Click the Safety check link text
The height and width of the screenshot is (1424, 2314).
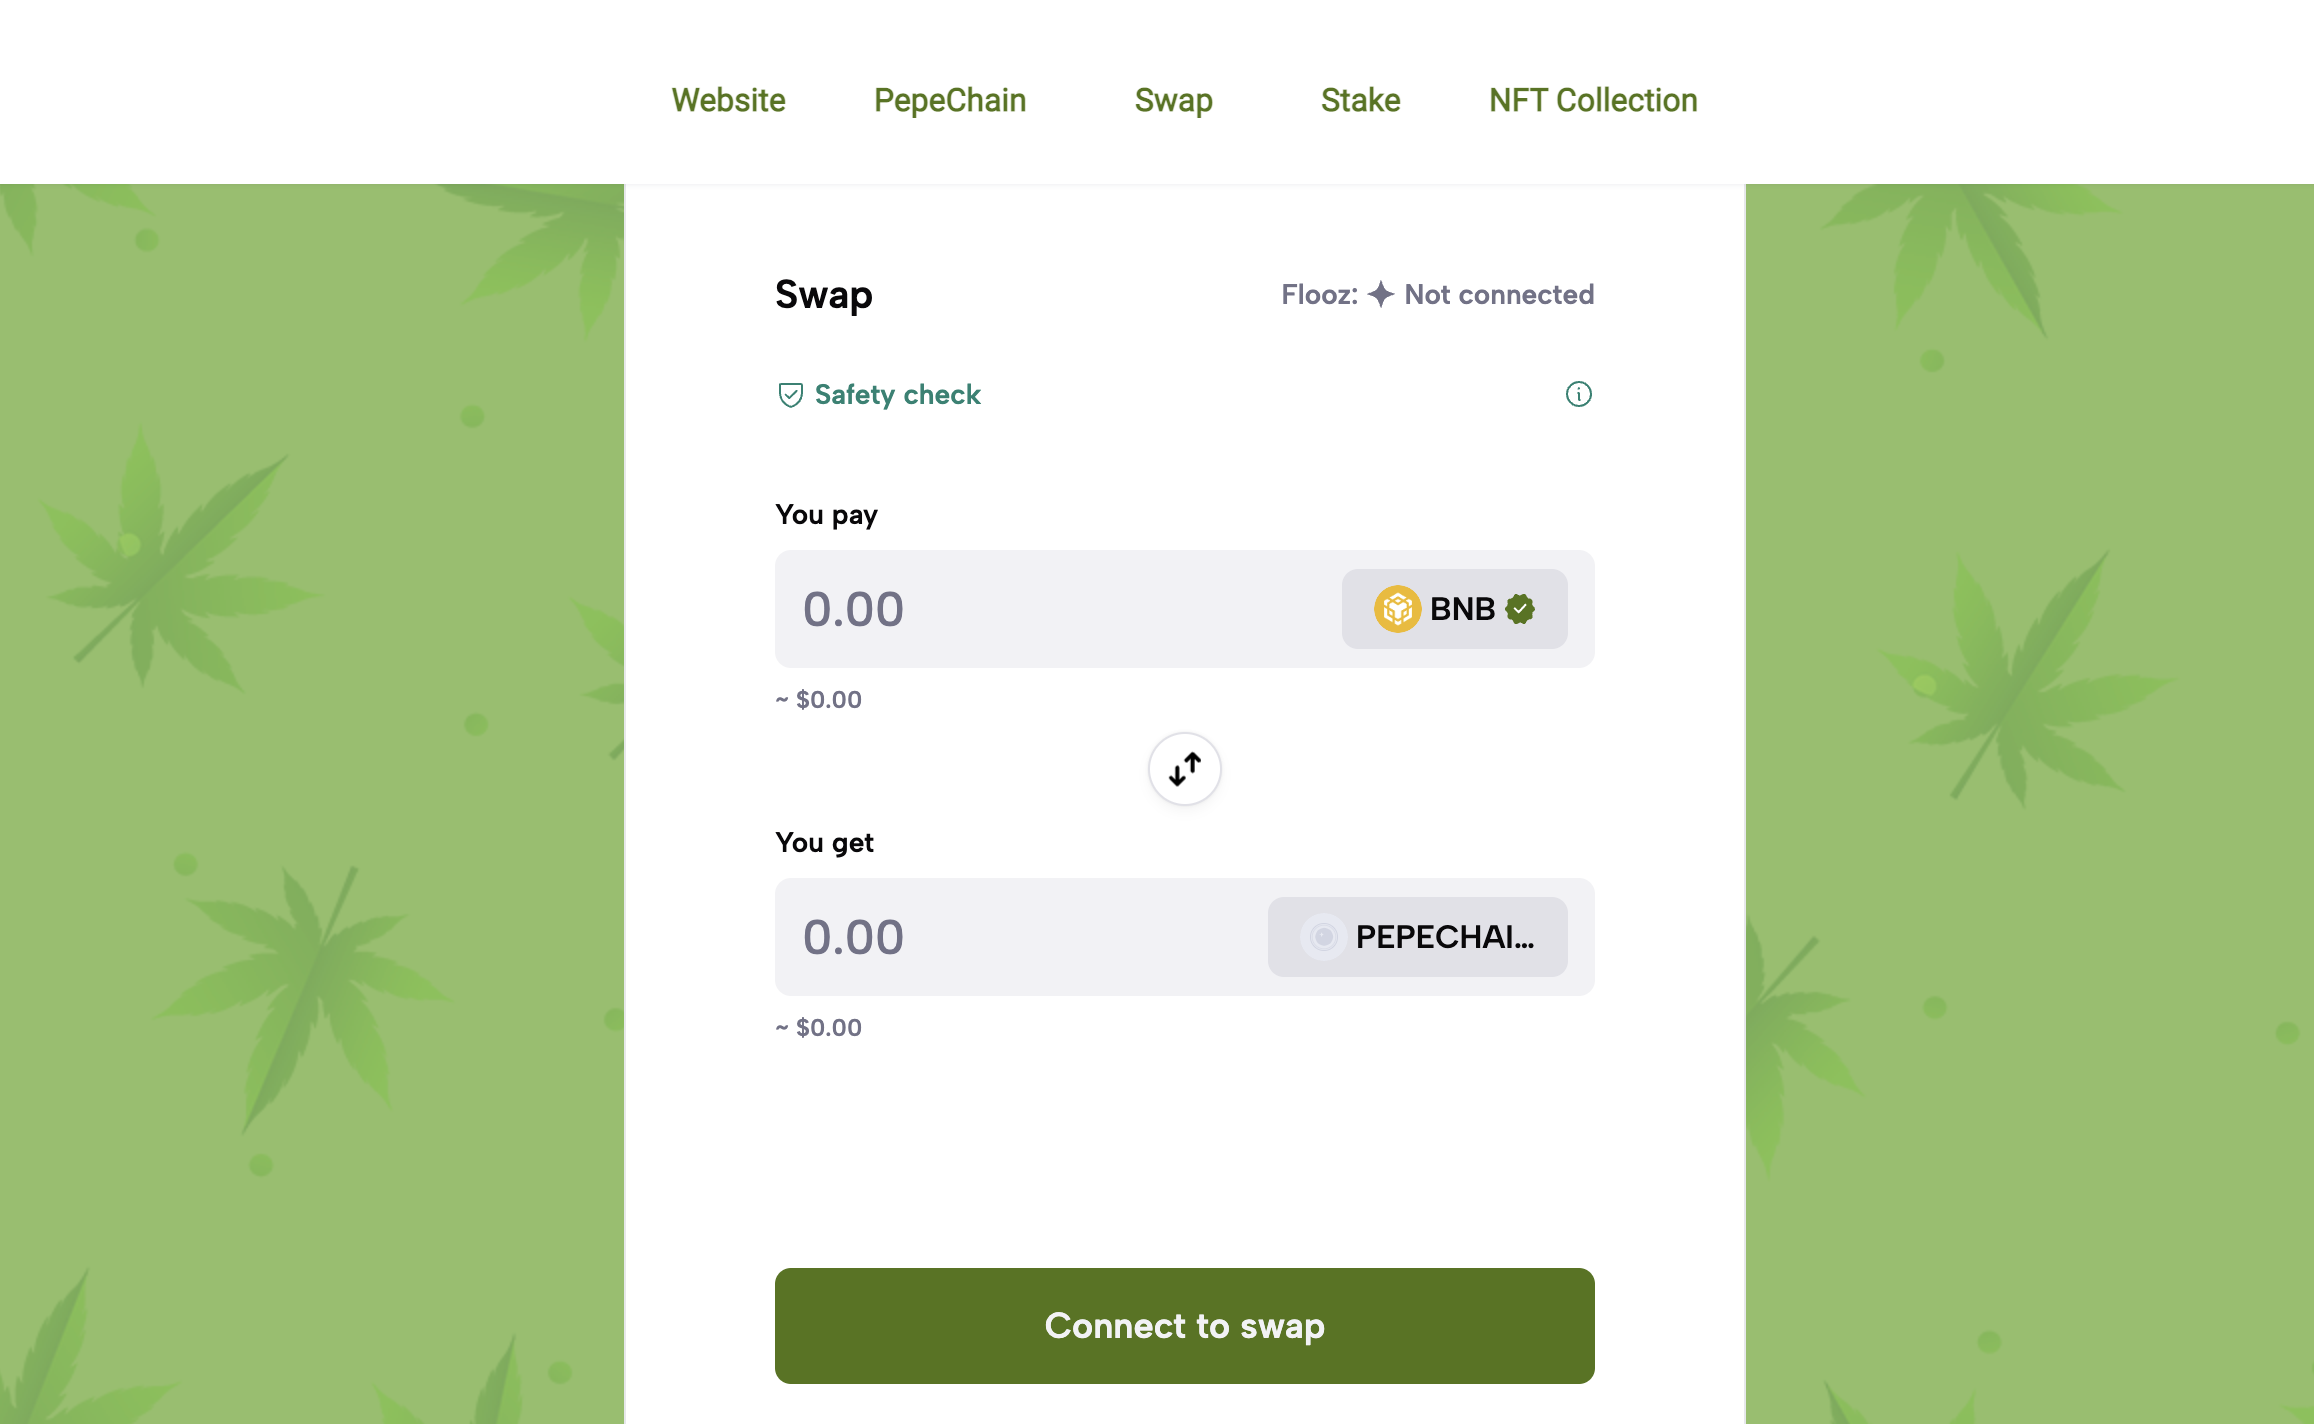[897, 395]
